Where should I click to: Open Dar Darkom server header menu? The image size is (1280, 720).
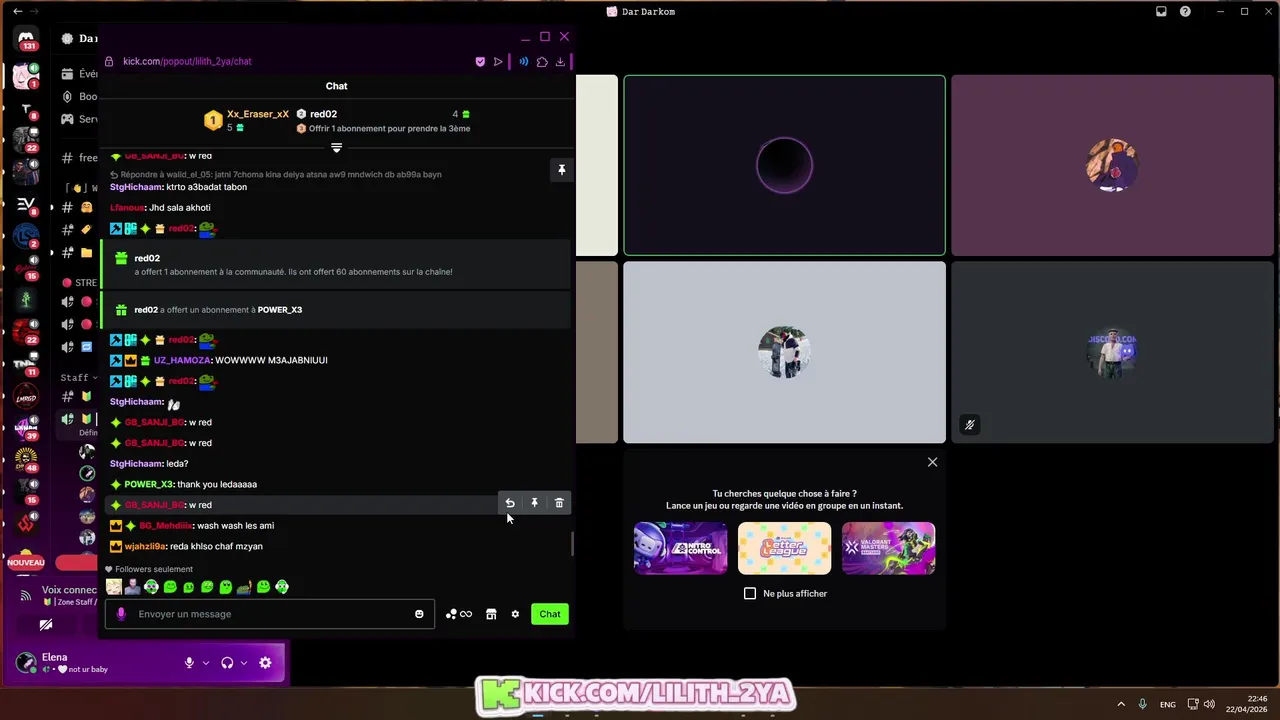pos(80,38)
